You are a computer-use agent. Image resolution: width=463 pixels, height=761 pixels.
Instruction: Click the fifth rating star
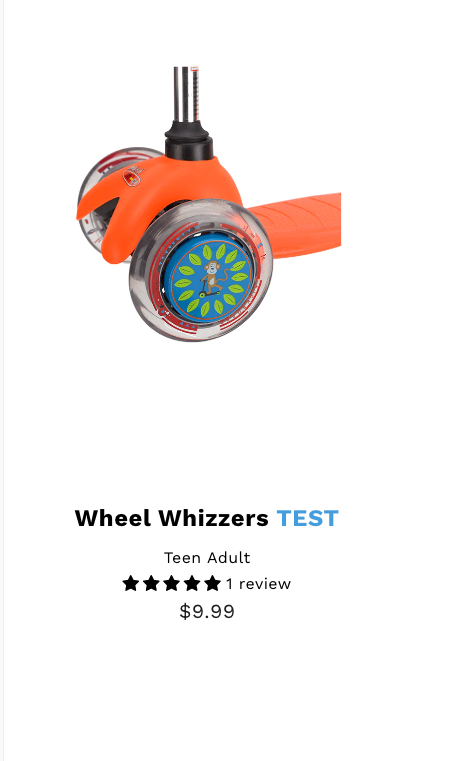click(x=212, y=583)
